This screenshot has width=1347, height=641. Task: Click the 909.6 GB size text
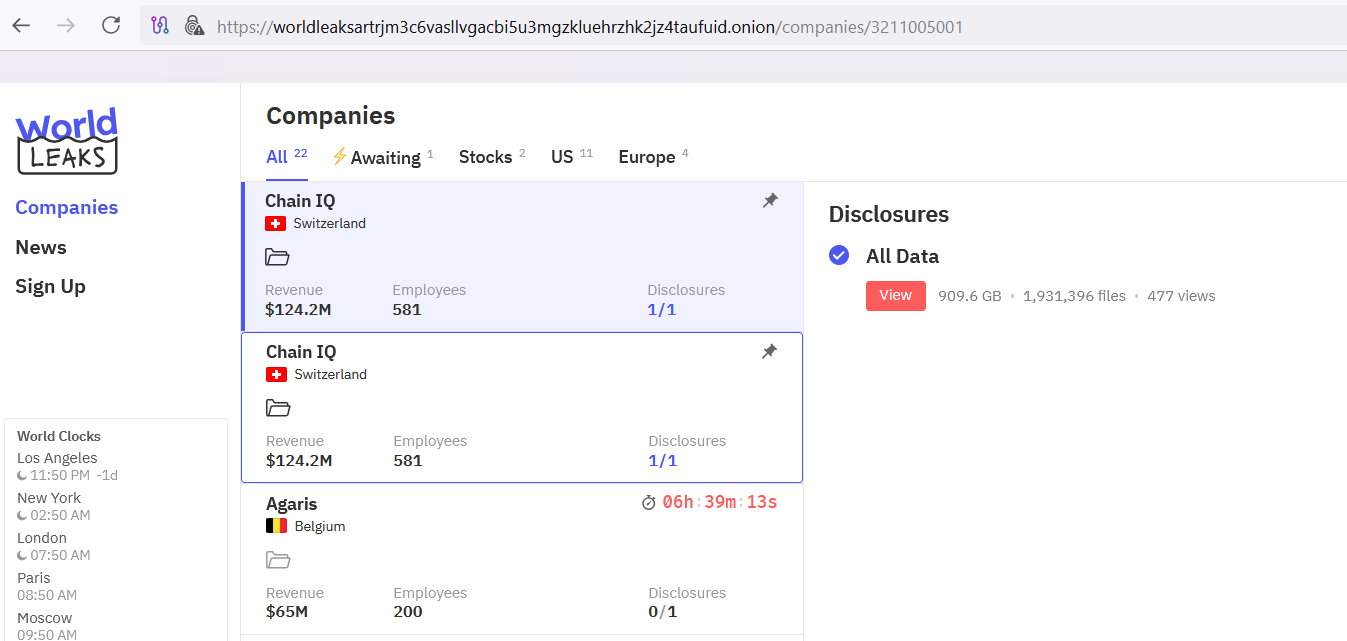[x=969, y=296]
